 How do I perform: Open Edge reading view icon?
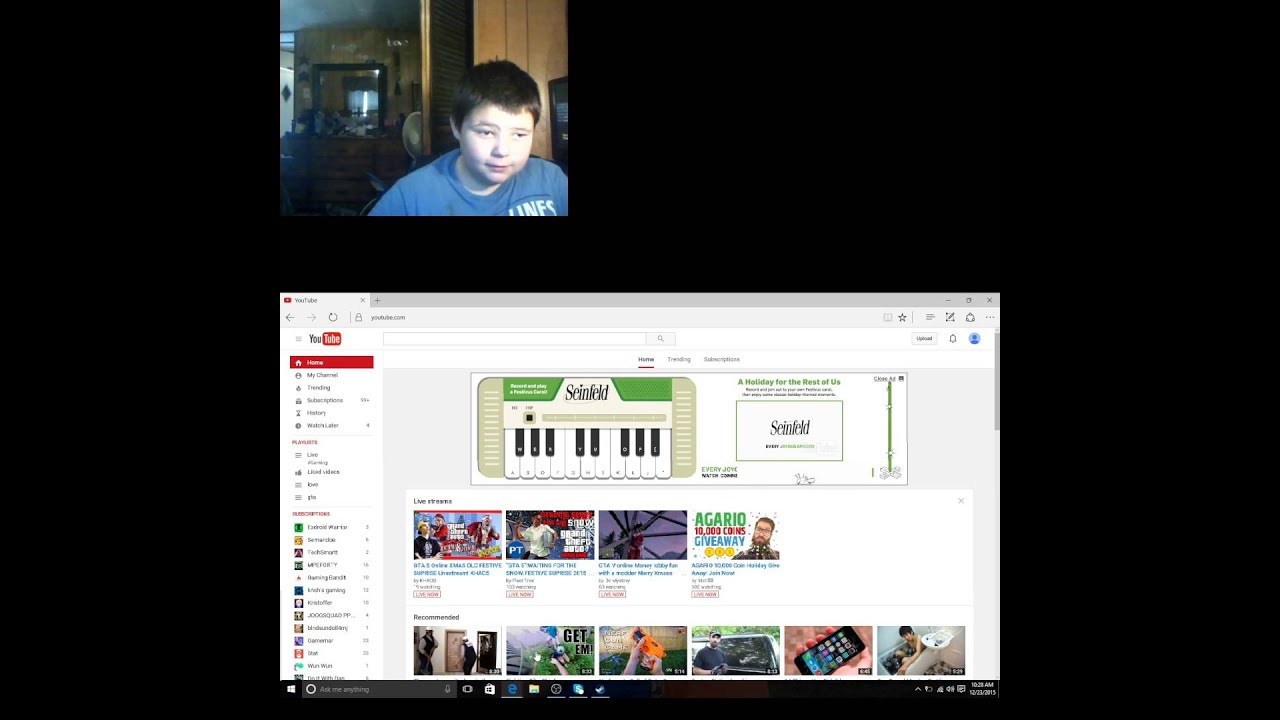click(x=887, y=317)
